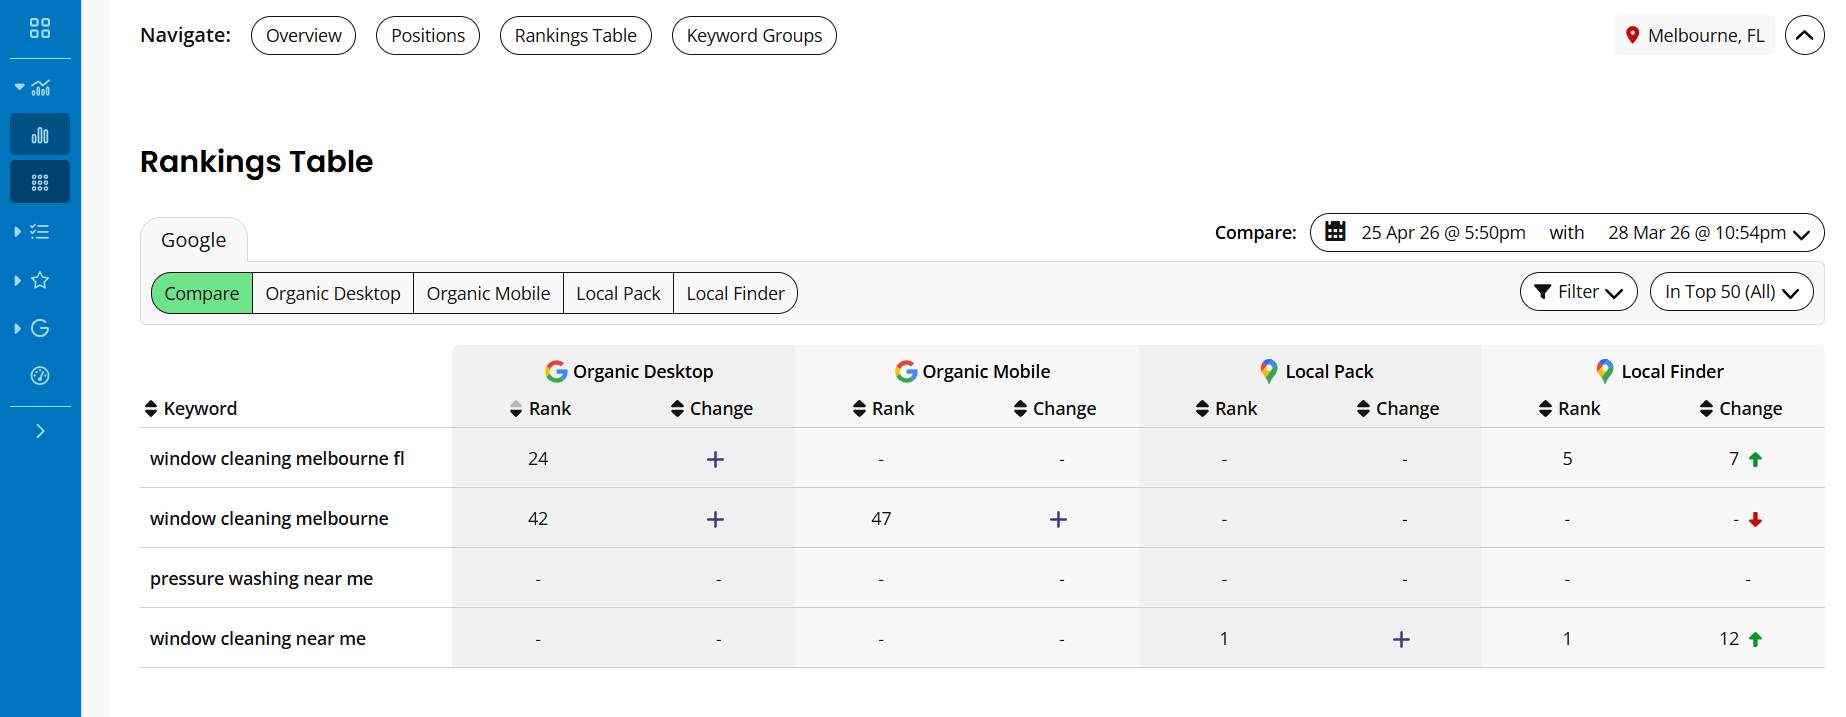The width and height of the screenshot is (1846, 717).
Task: Click the checklist icon in sidebar
Action: pos(40,232)
